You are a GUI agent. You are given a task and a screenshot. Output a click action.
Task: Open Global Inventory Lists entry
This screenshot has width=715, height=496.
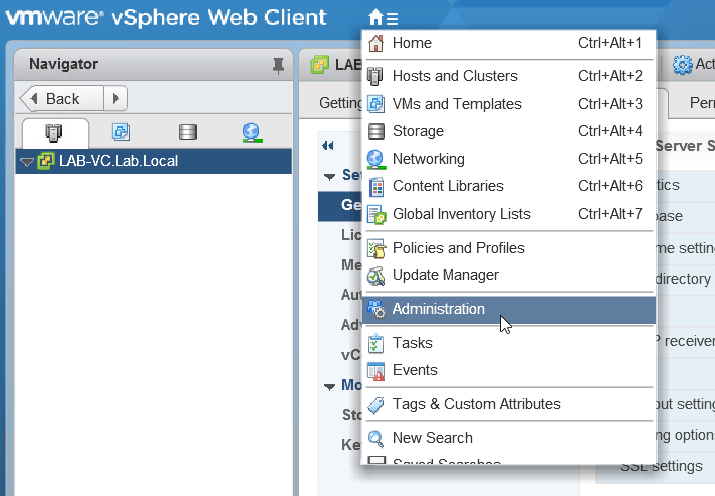[461, 214]
